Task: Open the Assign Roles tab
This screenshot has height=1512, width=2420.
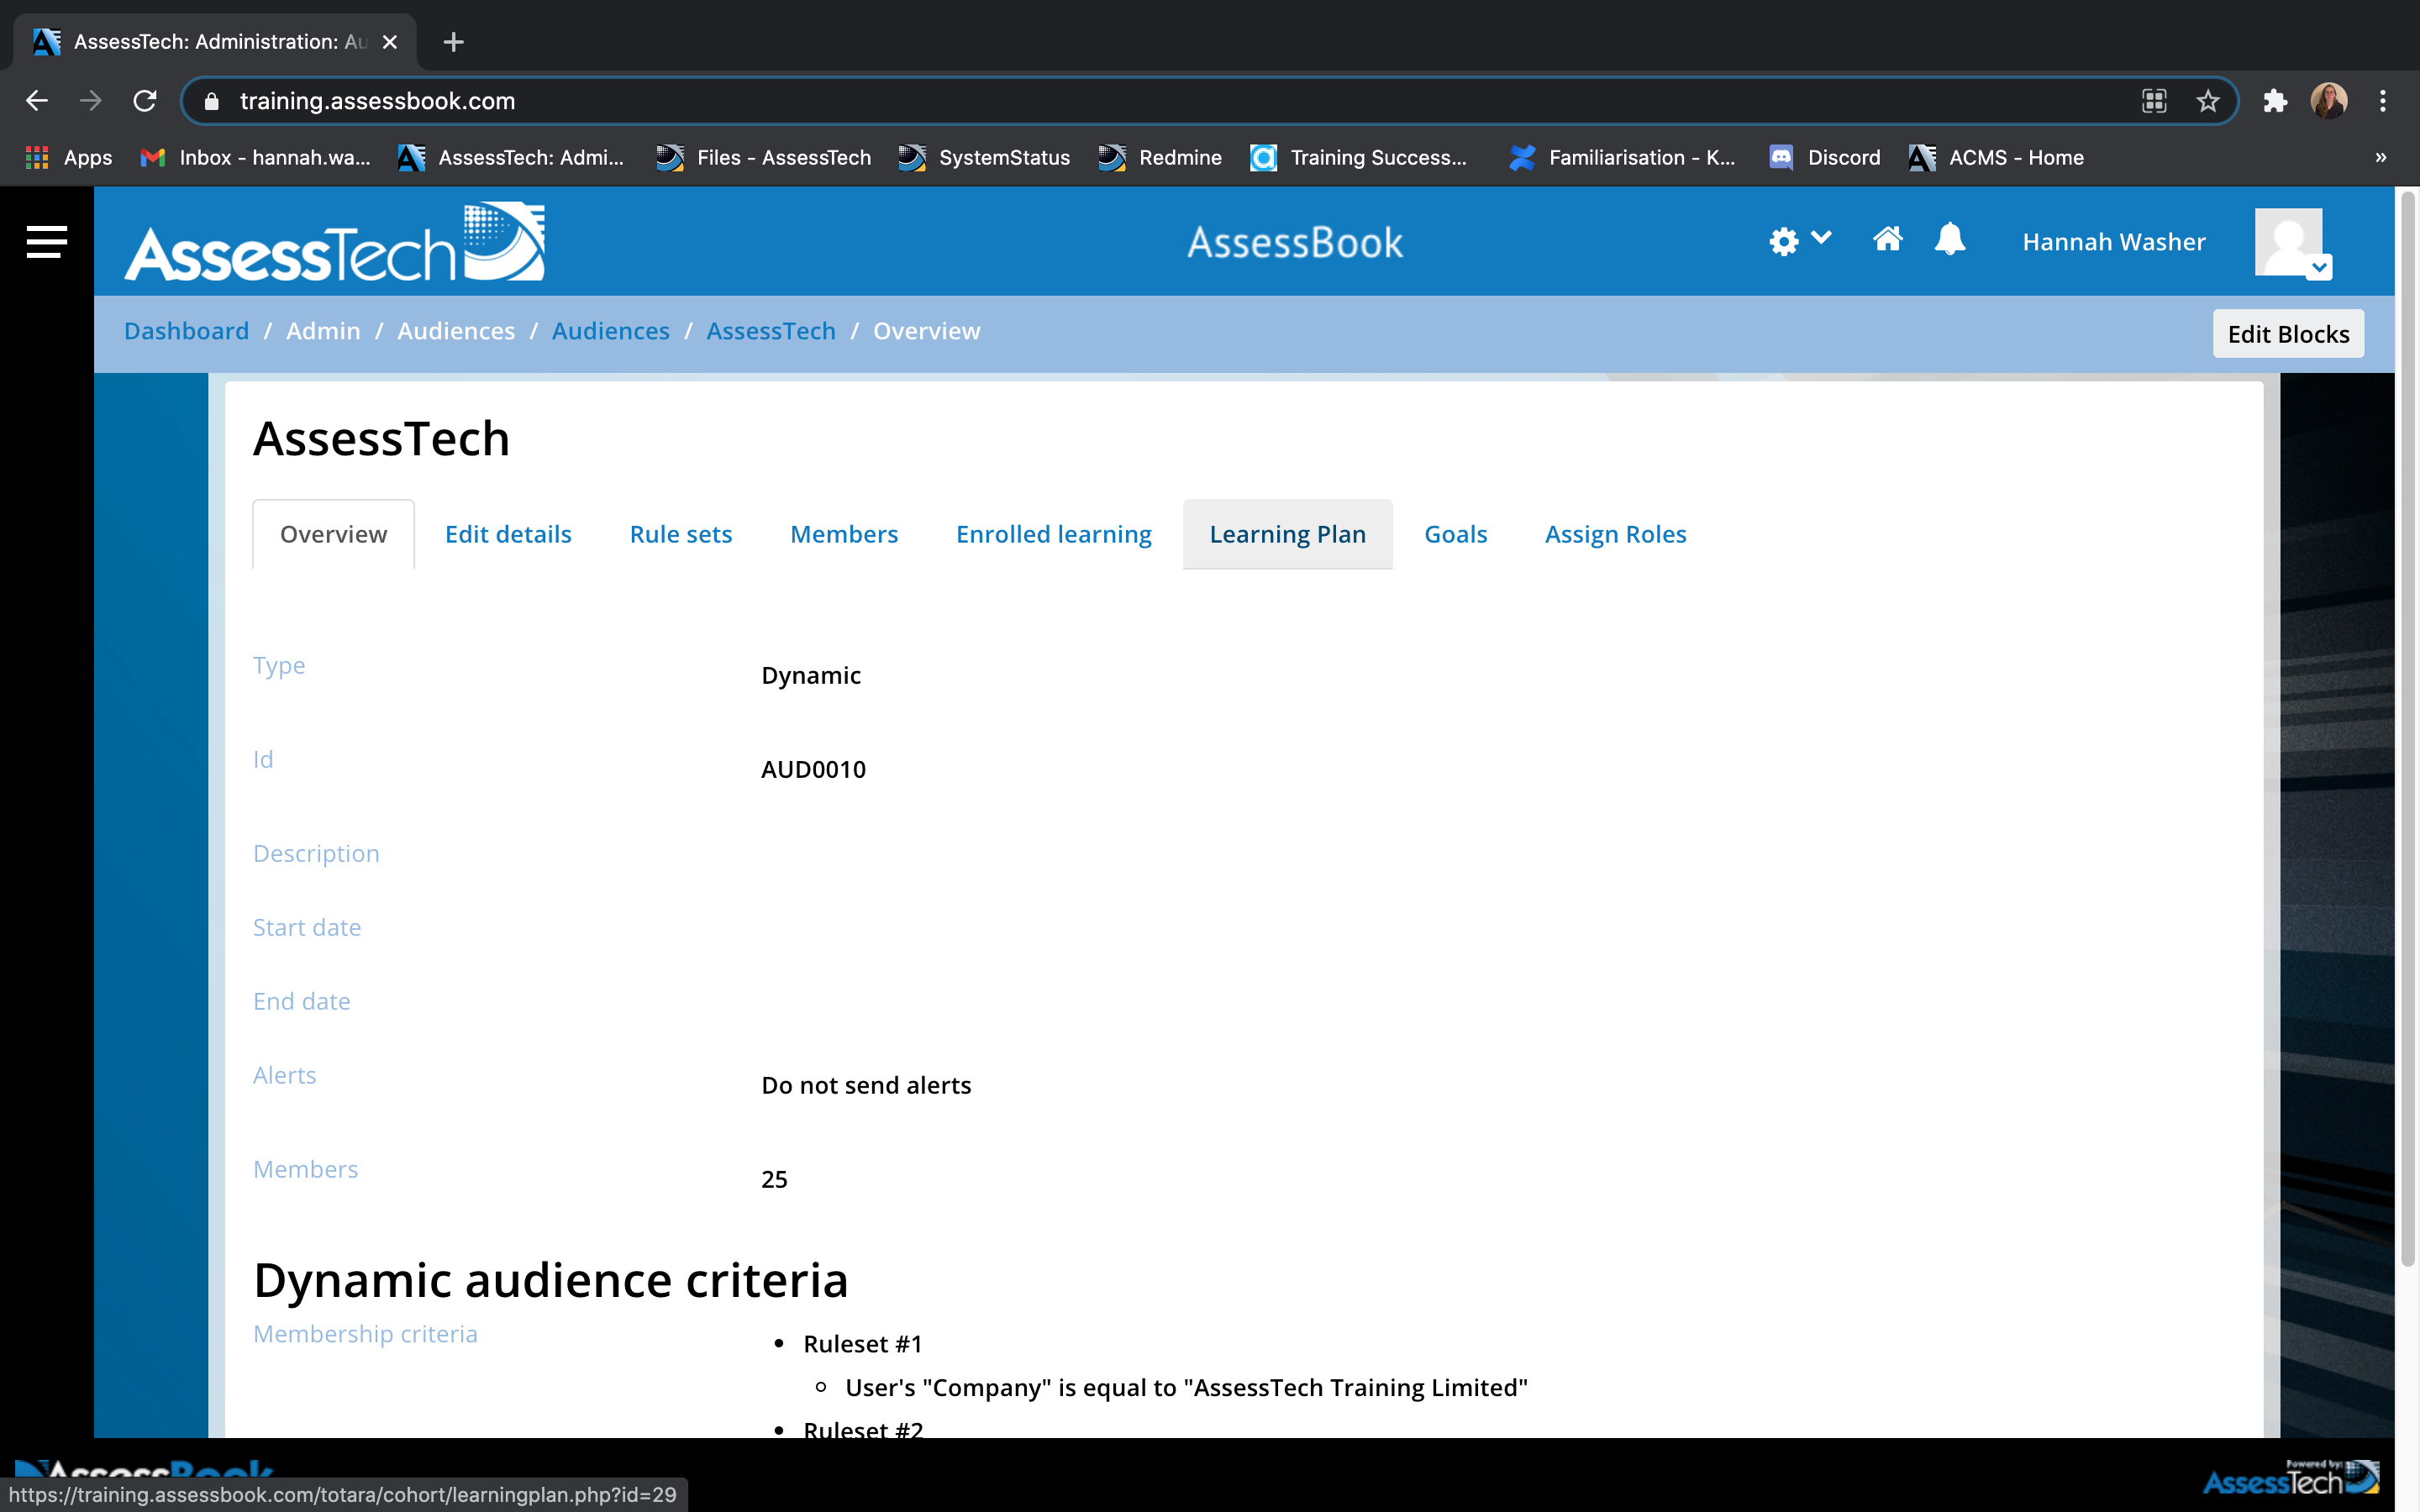Action: 1615,534
